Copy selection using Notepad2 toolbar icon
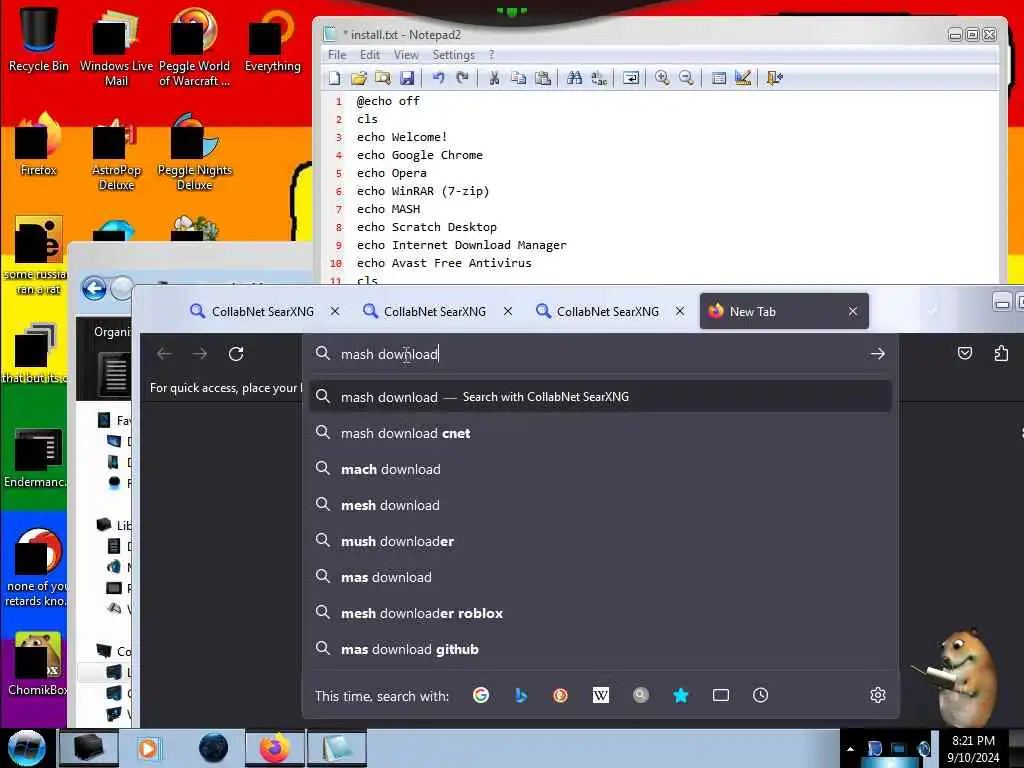The image size is (1024, 768). (x=519, y=78)
